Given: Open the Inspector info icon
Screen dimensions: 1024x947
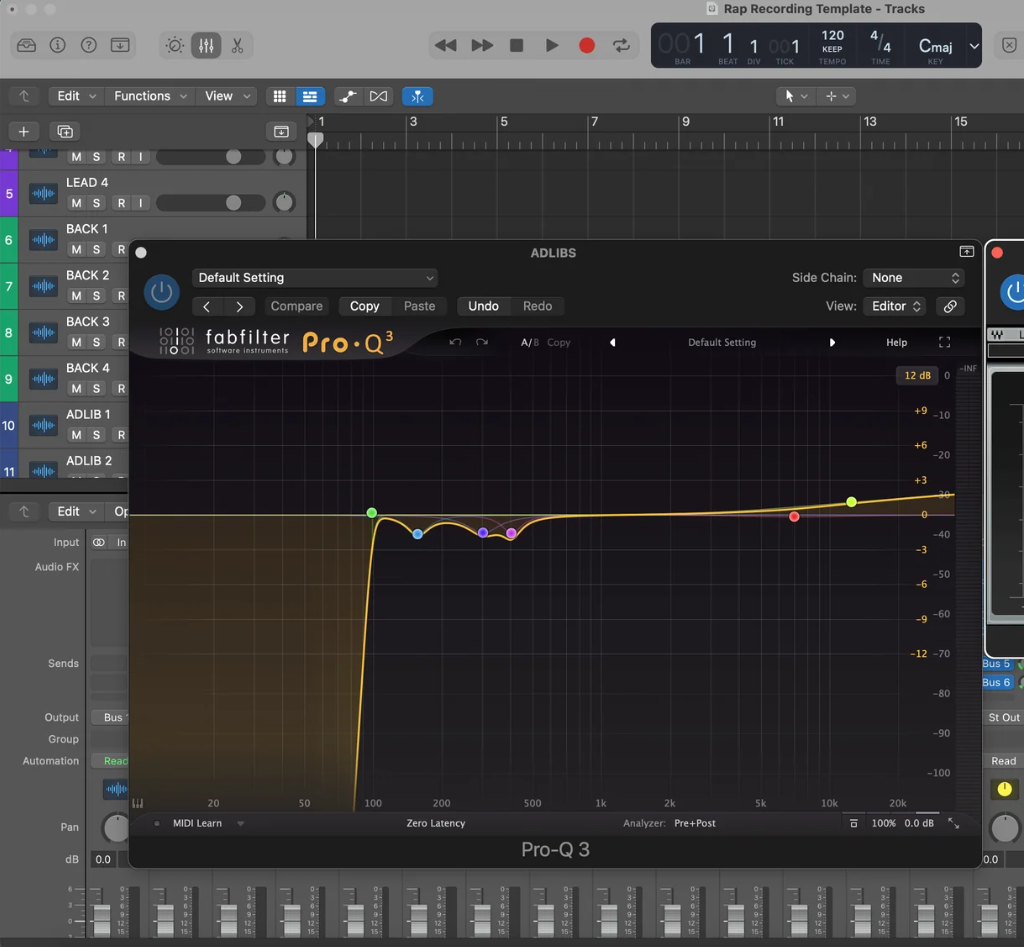Looking at the screenshot, I should pyautogui.click(x=57, y=45).
